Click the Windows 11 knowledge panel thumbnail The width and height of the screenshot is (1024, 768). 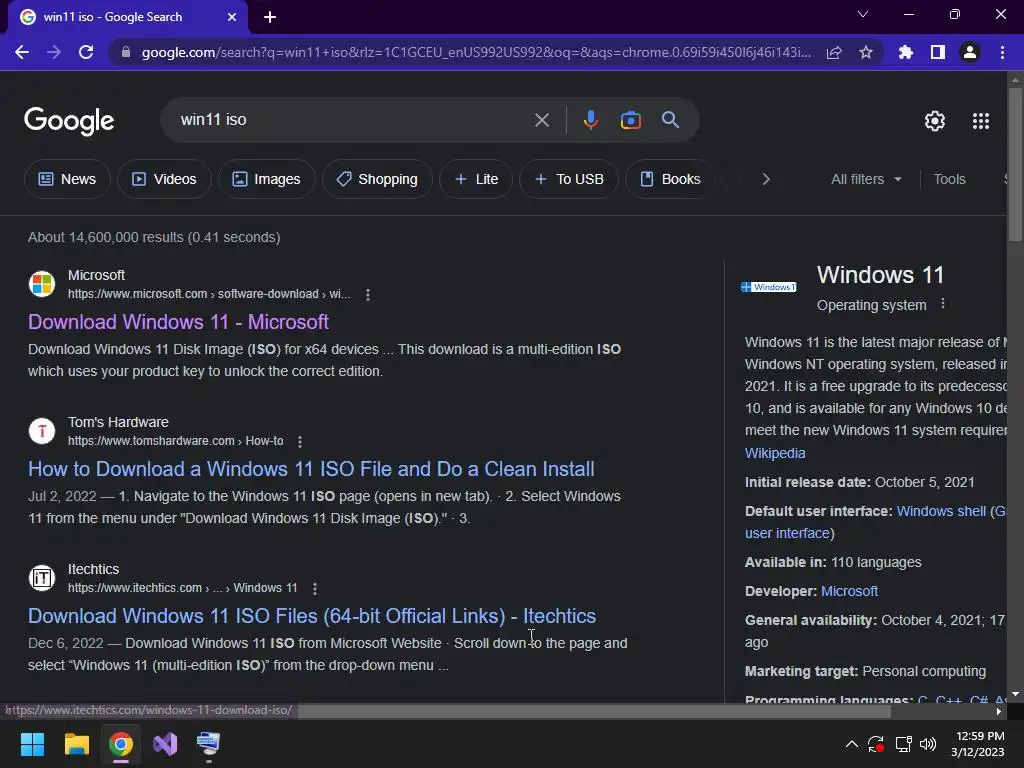pyautogui.click(x=769, y=287)
